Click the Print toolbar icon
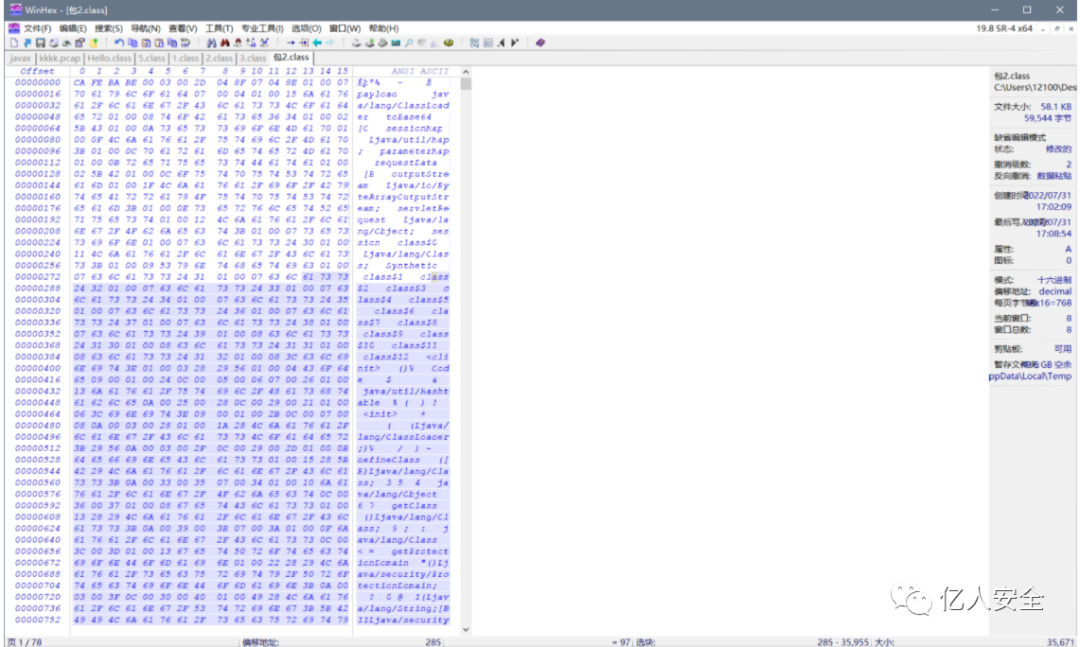1080x647 pixels. (x=54, y=43)
